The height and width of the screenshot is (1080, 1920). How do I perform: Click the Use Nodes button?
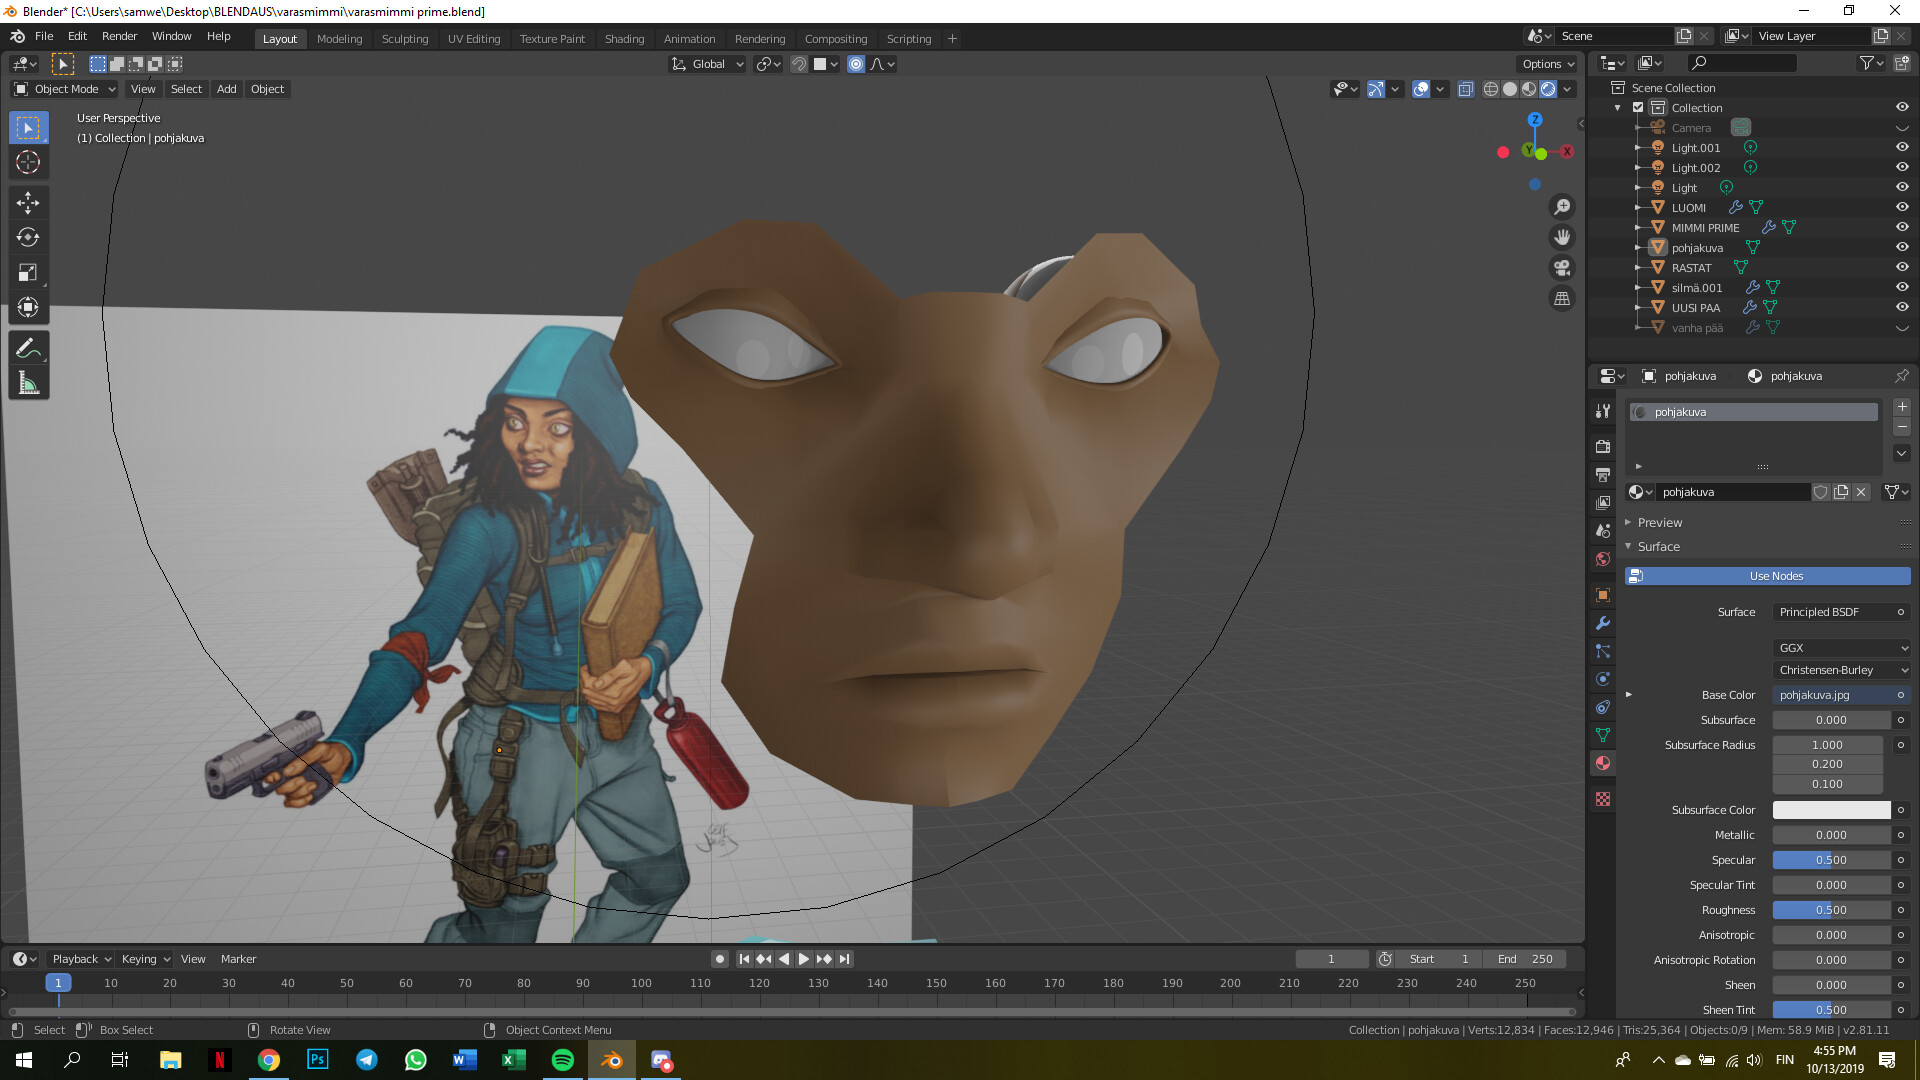tap(1776, 576)
